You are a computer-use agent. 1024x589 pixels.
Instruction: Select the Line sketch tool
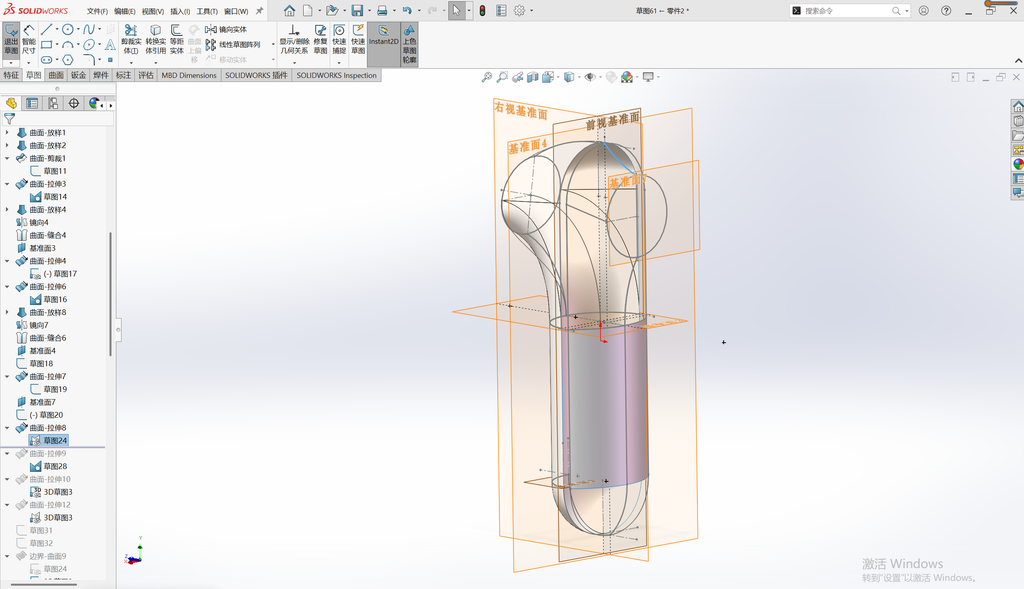click(x=46, y=29)
